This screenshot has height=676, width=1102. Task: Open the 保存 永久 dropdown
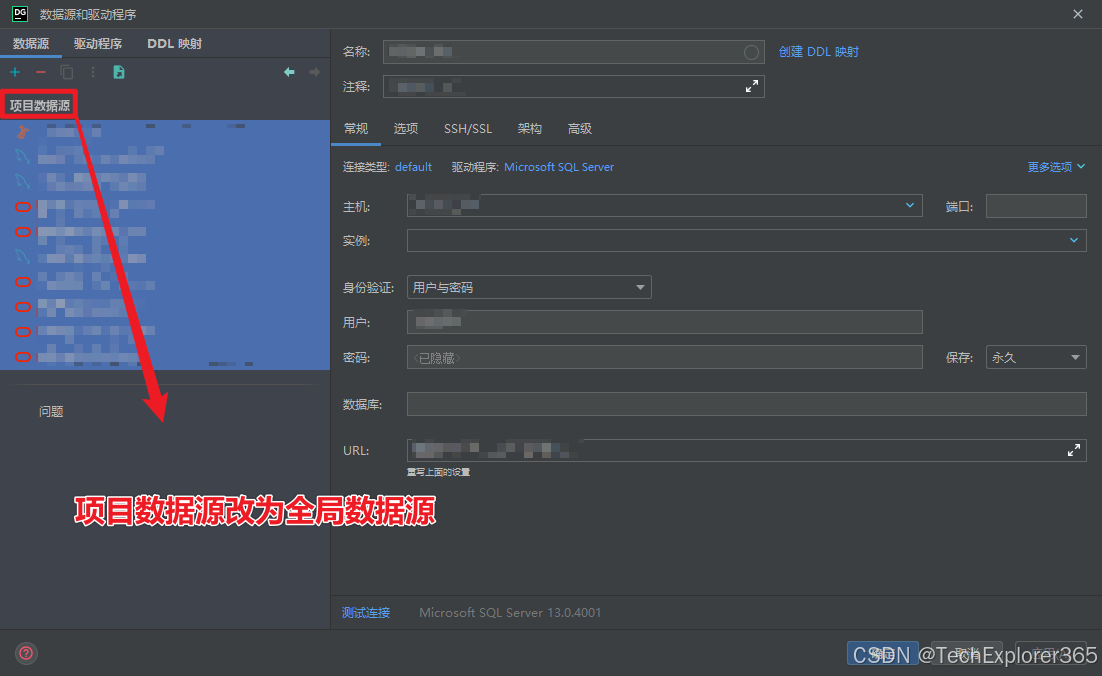1036,358
